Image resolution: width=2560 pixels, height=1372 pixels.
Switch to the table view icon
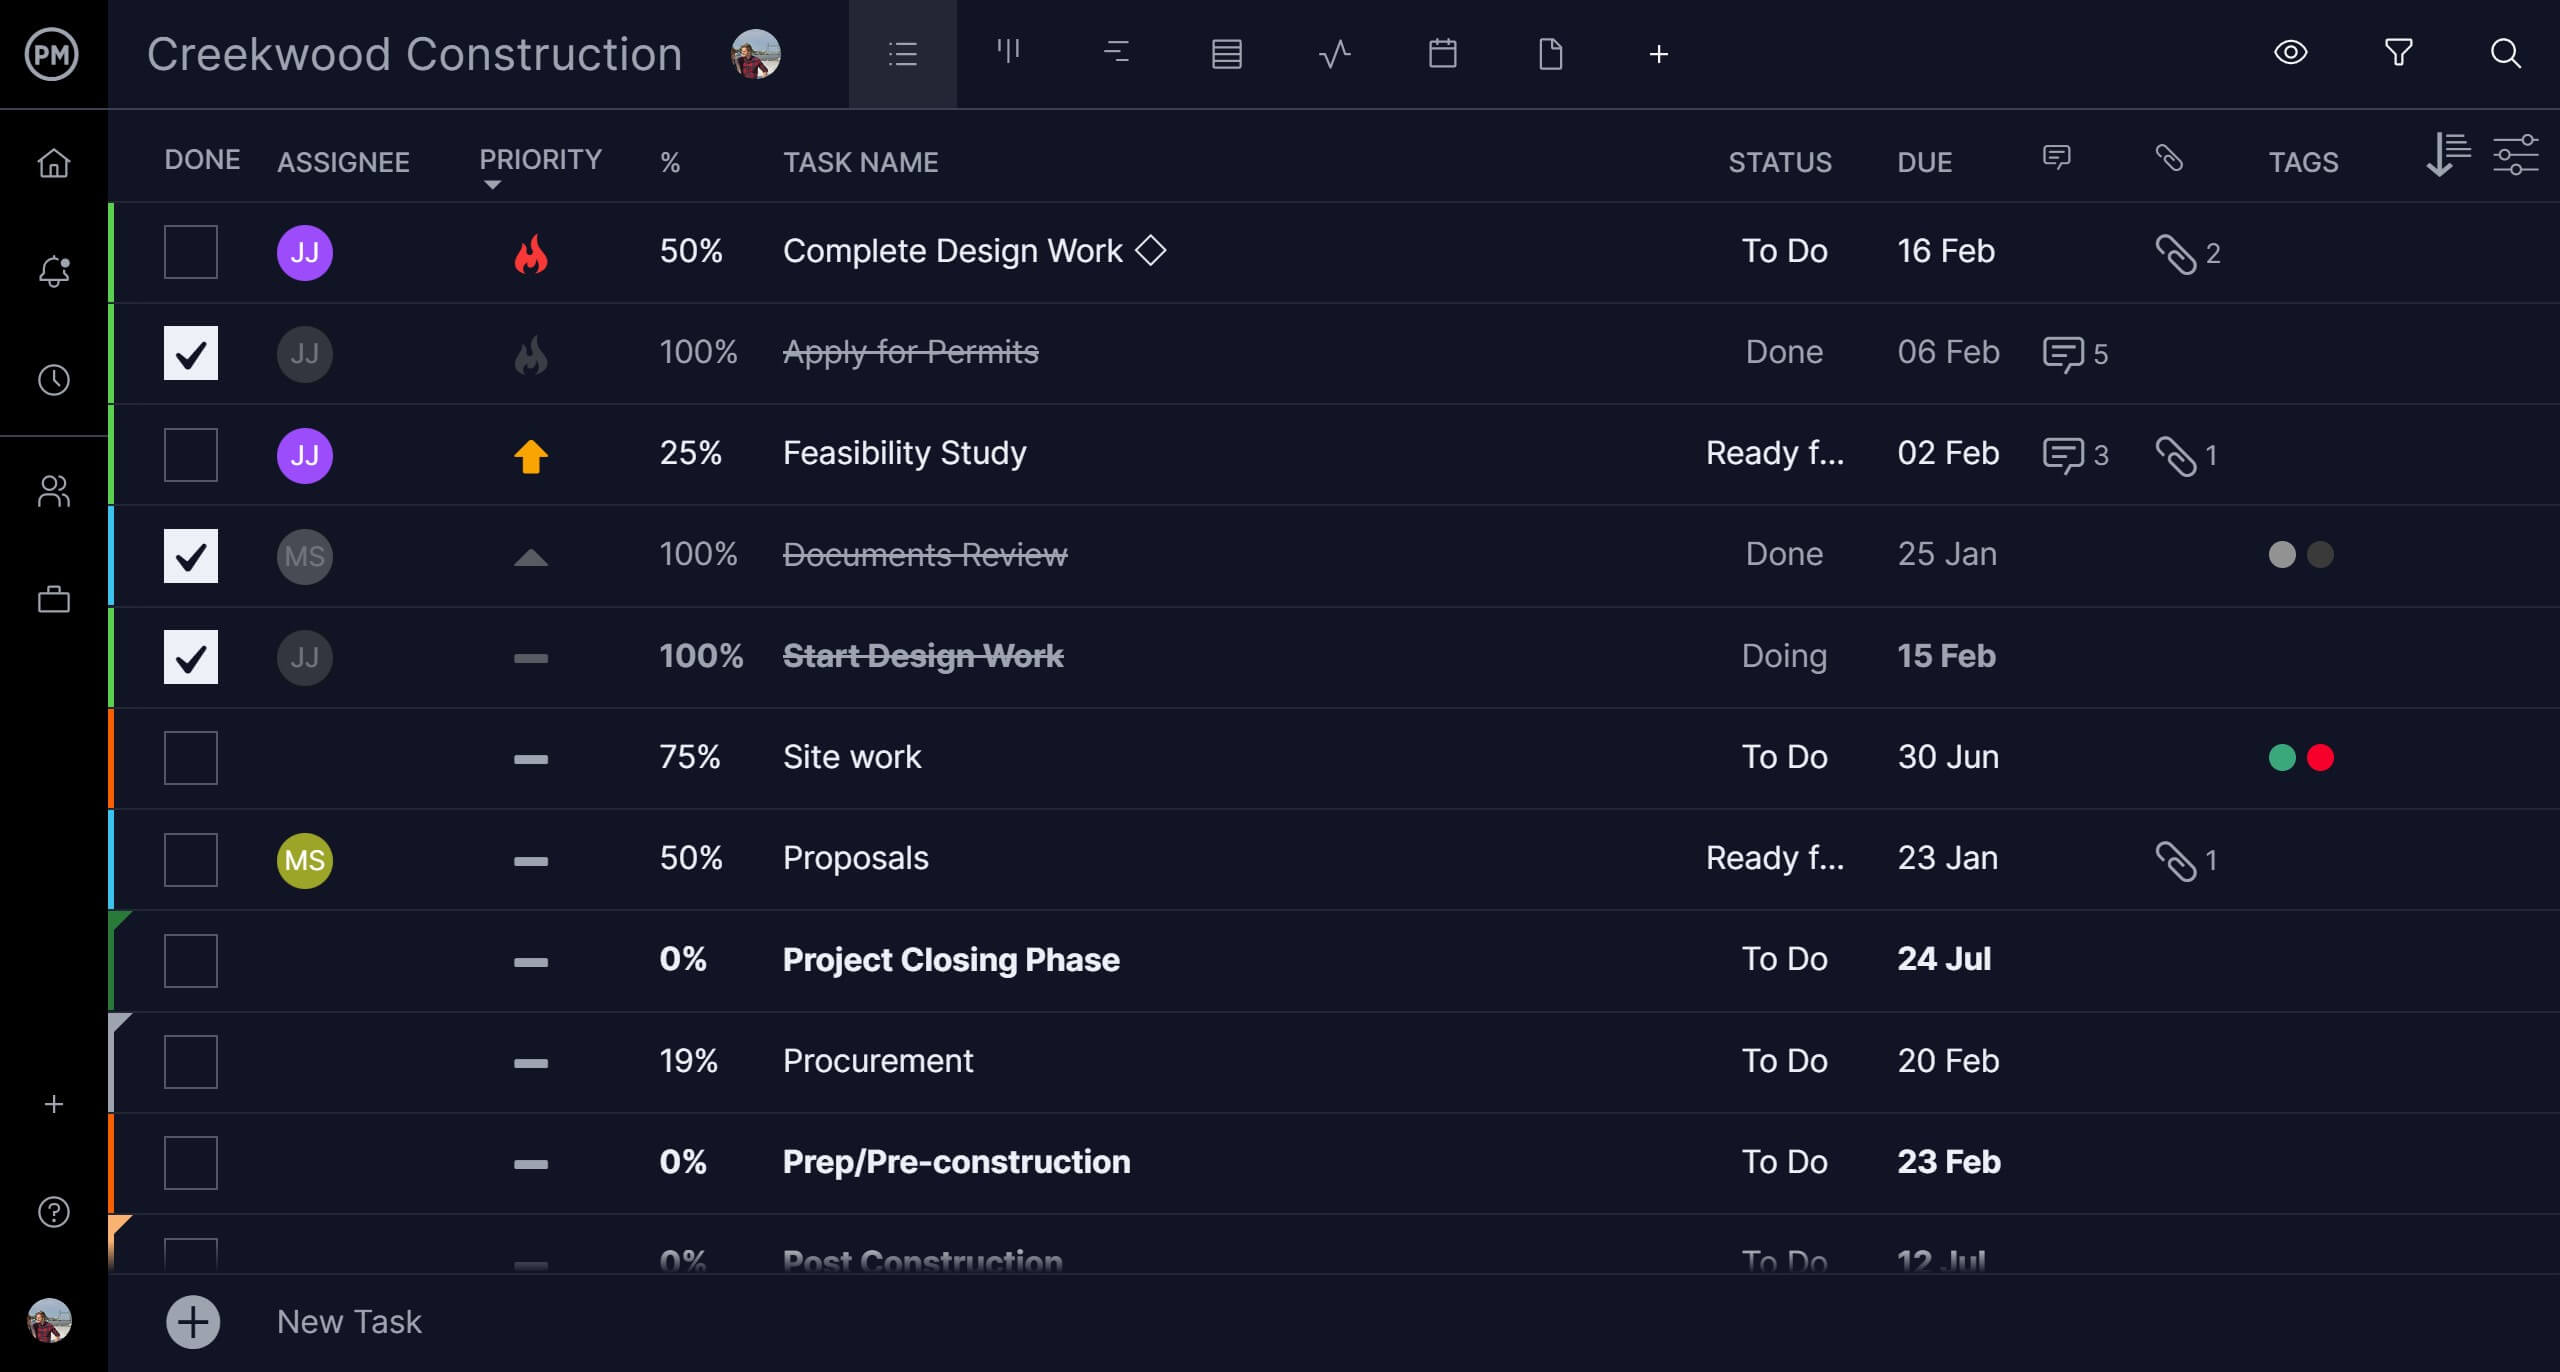coord(1226,54)
